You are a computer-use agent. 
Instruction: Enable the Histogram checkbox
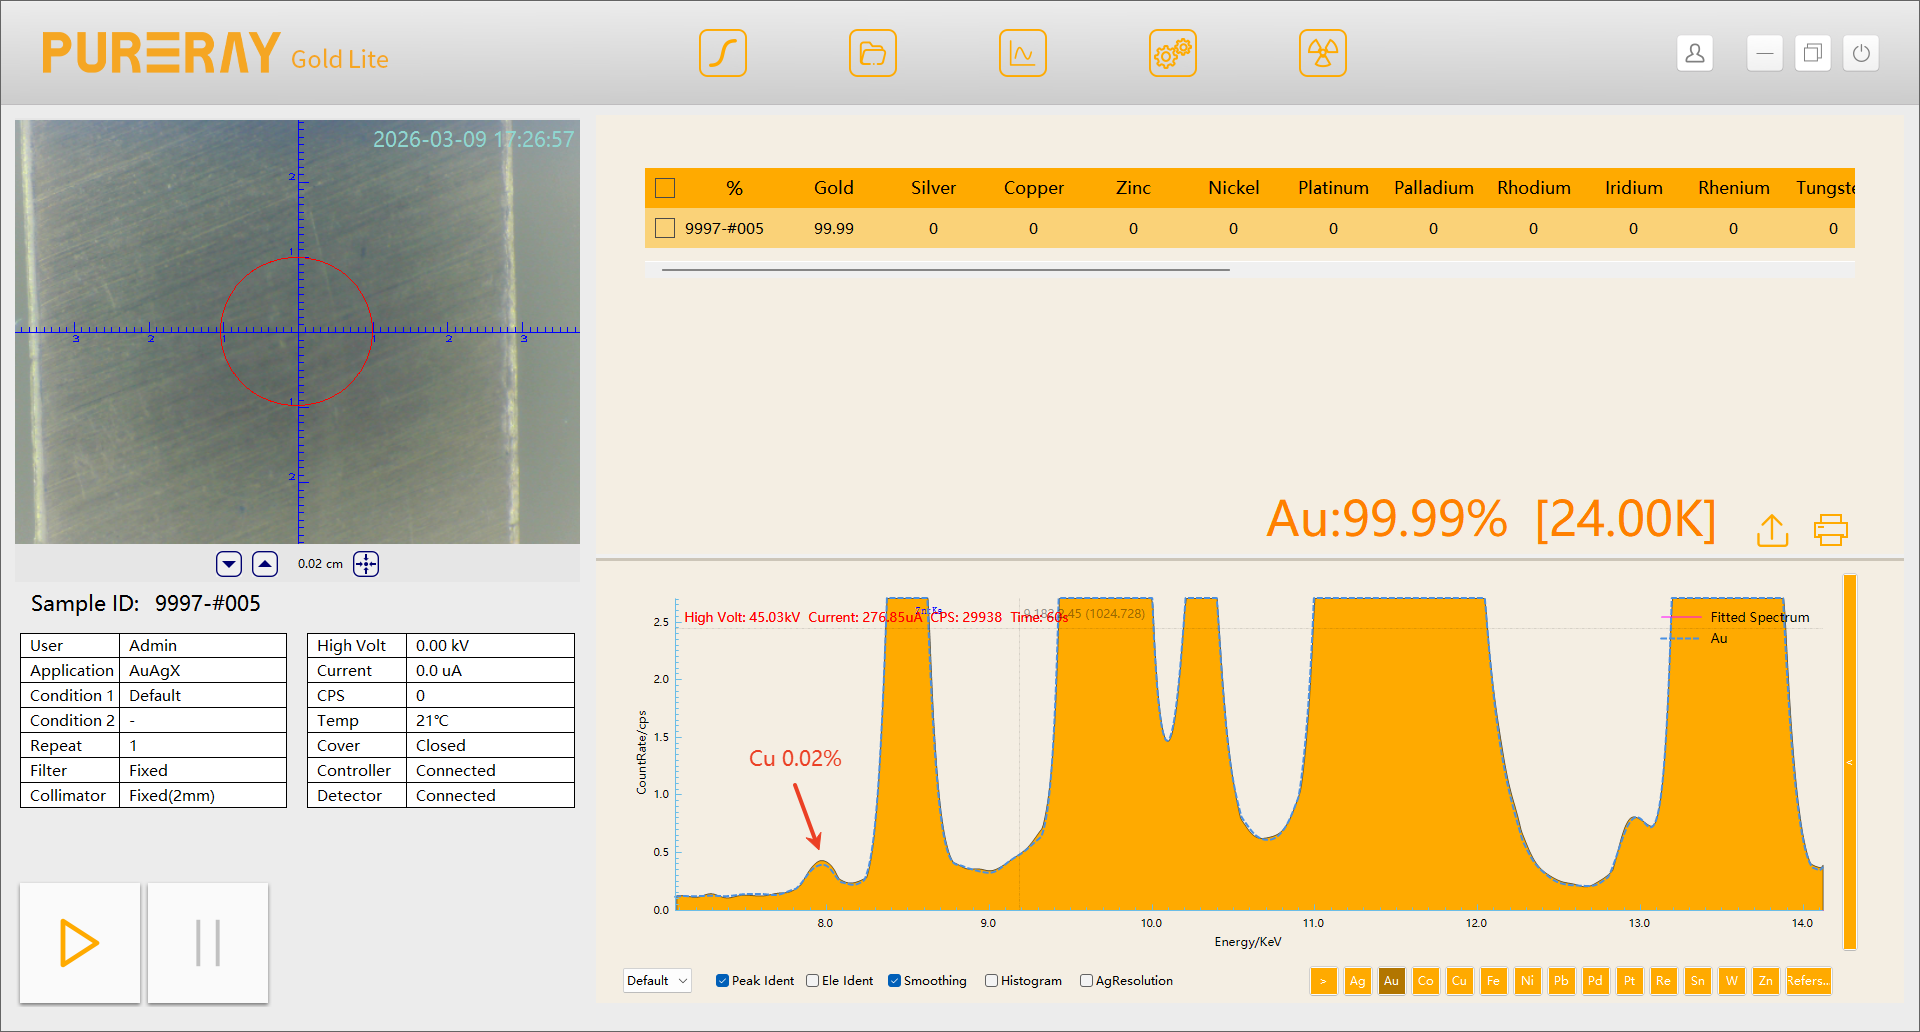pyautogui.click(x=991, y=981)
